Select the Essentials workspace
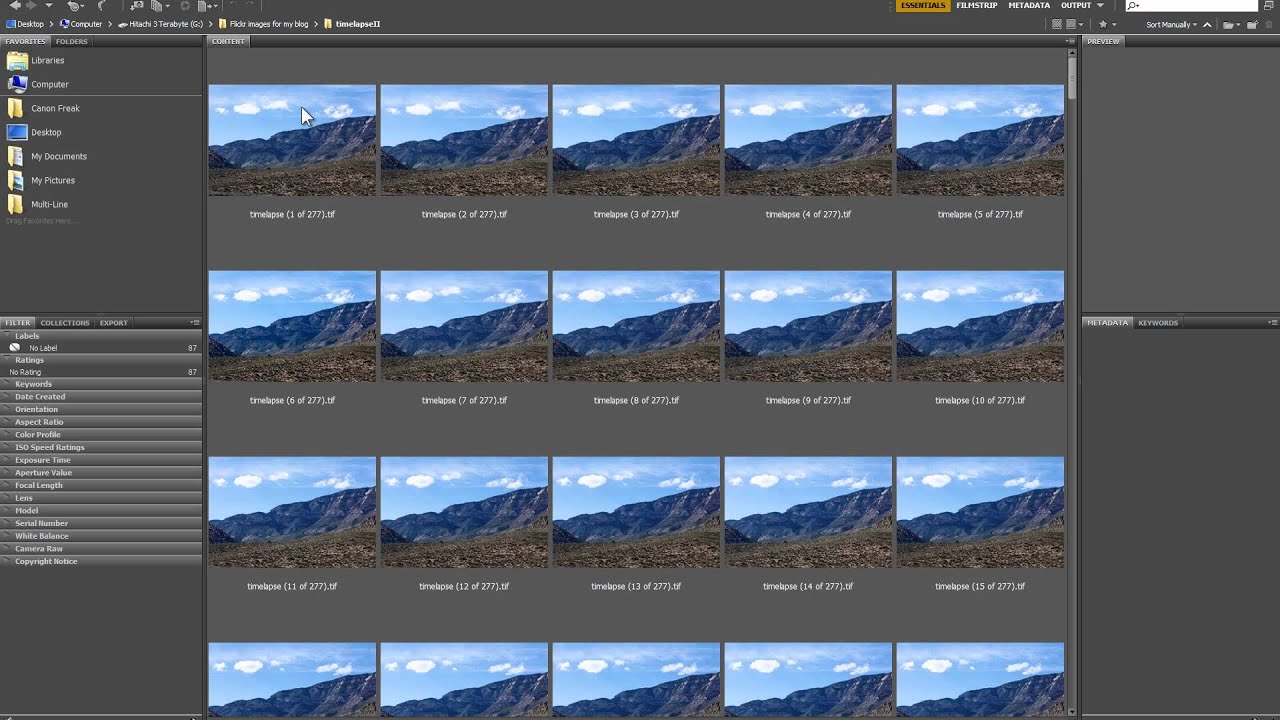Viewport: 1280px width, 720px height. (922, 5)
